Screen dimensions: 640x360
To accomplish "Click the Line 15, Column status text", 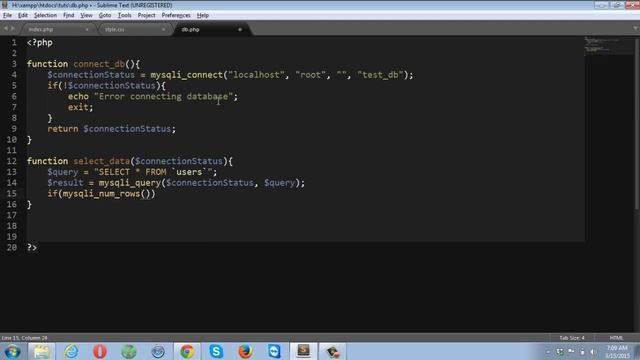I will tap(24, 338).
